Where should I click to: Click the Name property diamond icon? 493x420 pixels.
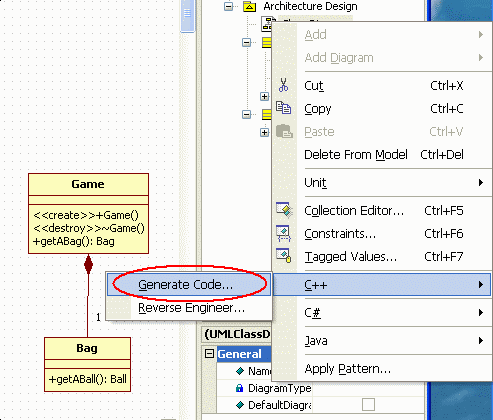(x=240, y=371)
